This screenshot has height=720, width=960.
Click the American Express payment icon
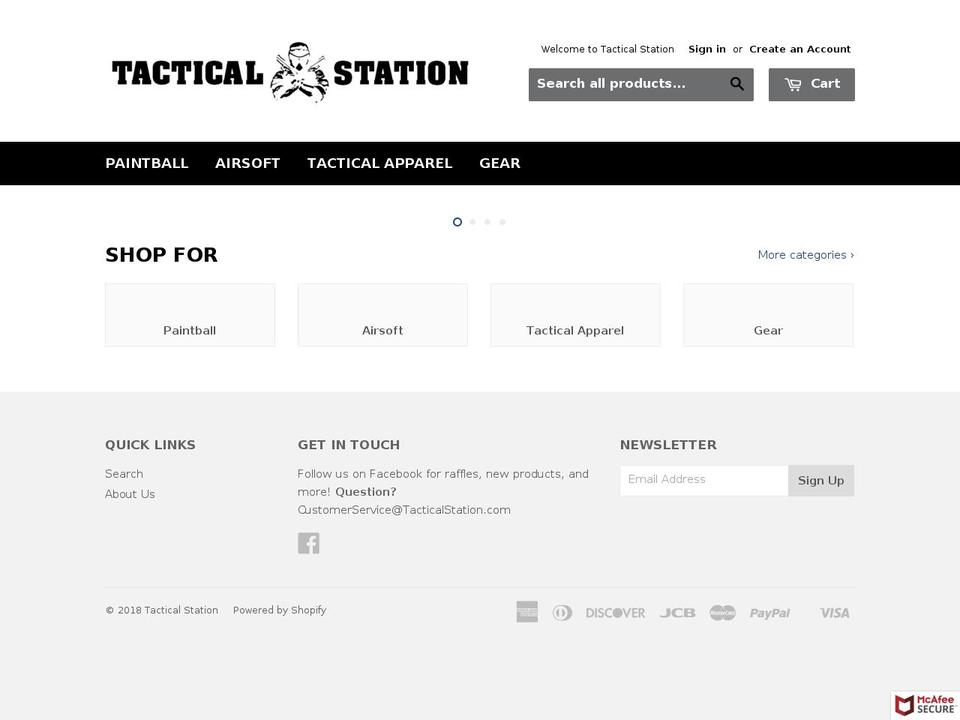coord(527,612)
